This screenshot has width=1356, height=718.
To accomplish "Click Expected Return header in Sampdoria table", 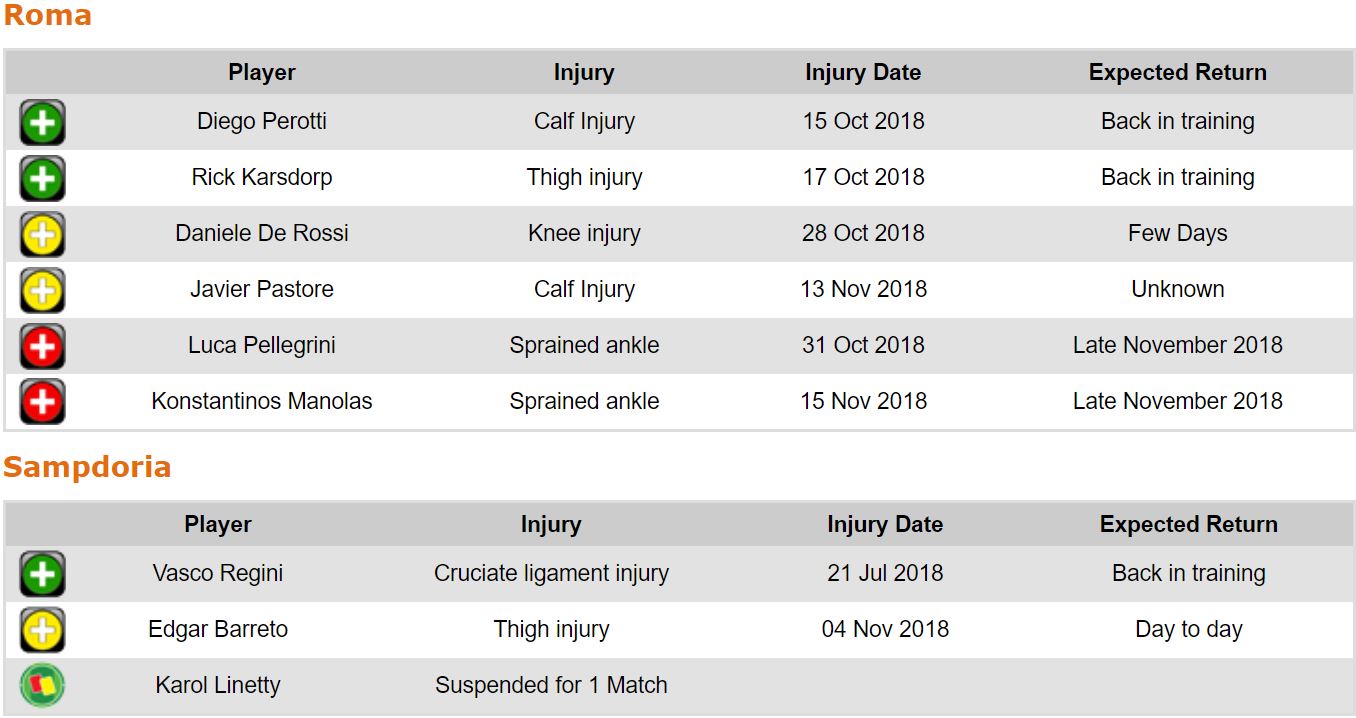I will (x=1188, y=525).
